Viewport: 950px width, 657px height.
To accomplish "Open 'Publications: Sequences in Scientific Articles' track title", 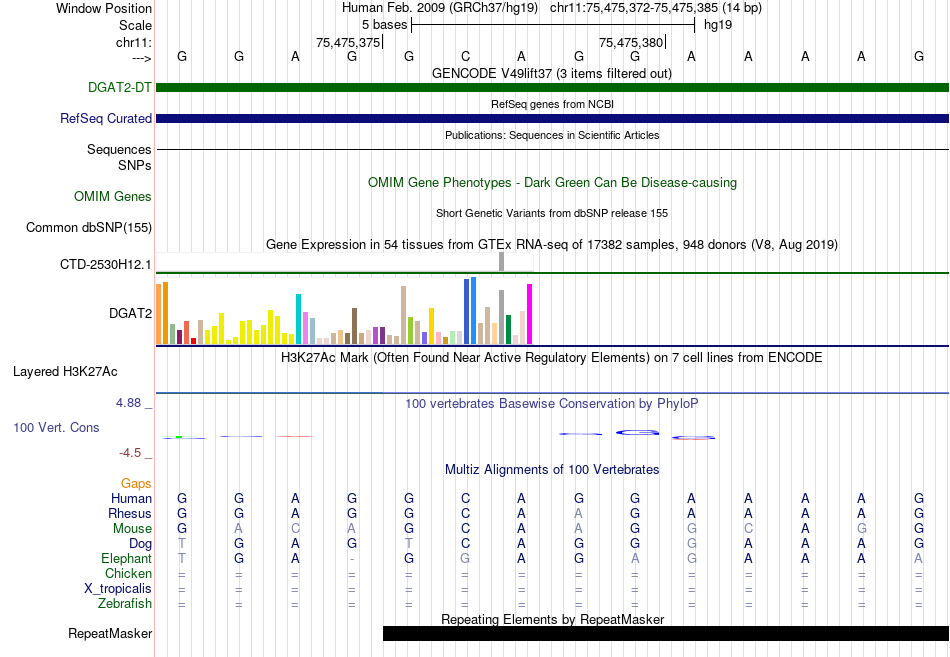I will 552,135.
